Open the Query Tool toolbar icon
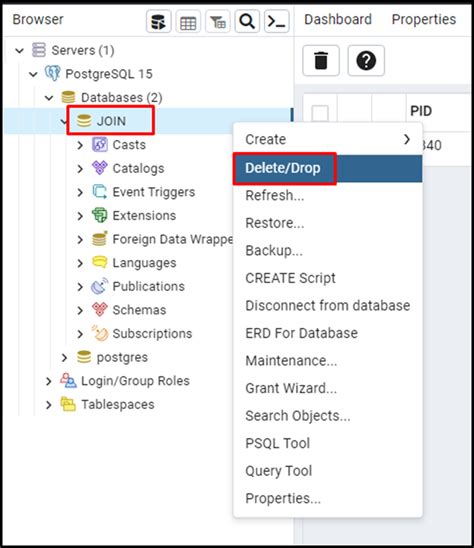 (158, 22)
